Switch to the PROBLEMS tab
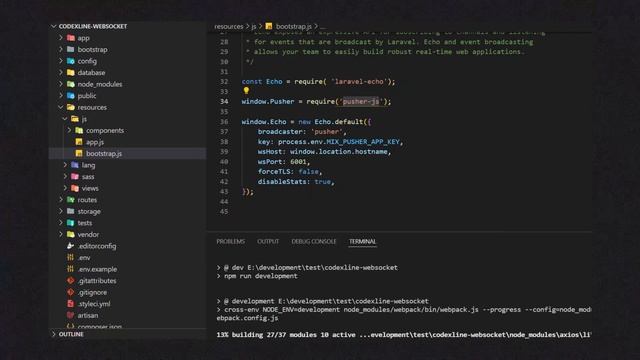This screenshot has height=360, width=640. point(231,241)
